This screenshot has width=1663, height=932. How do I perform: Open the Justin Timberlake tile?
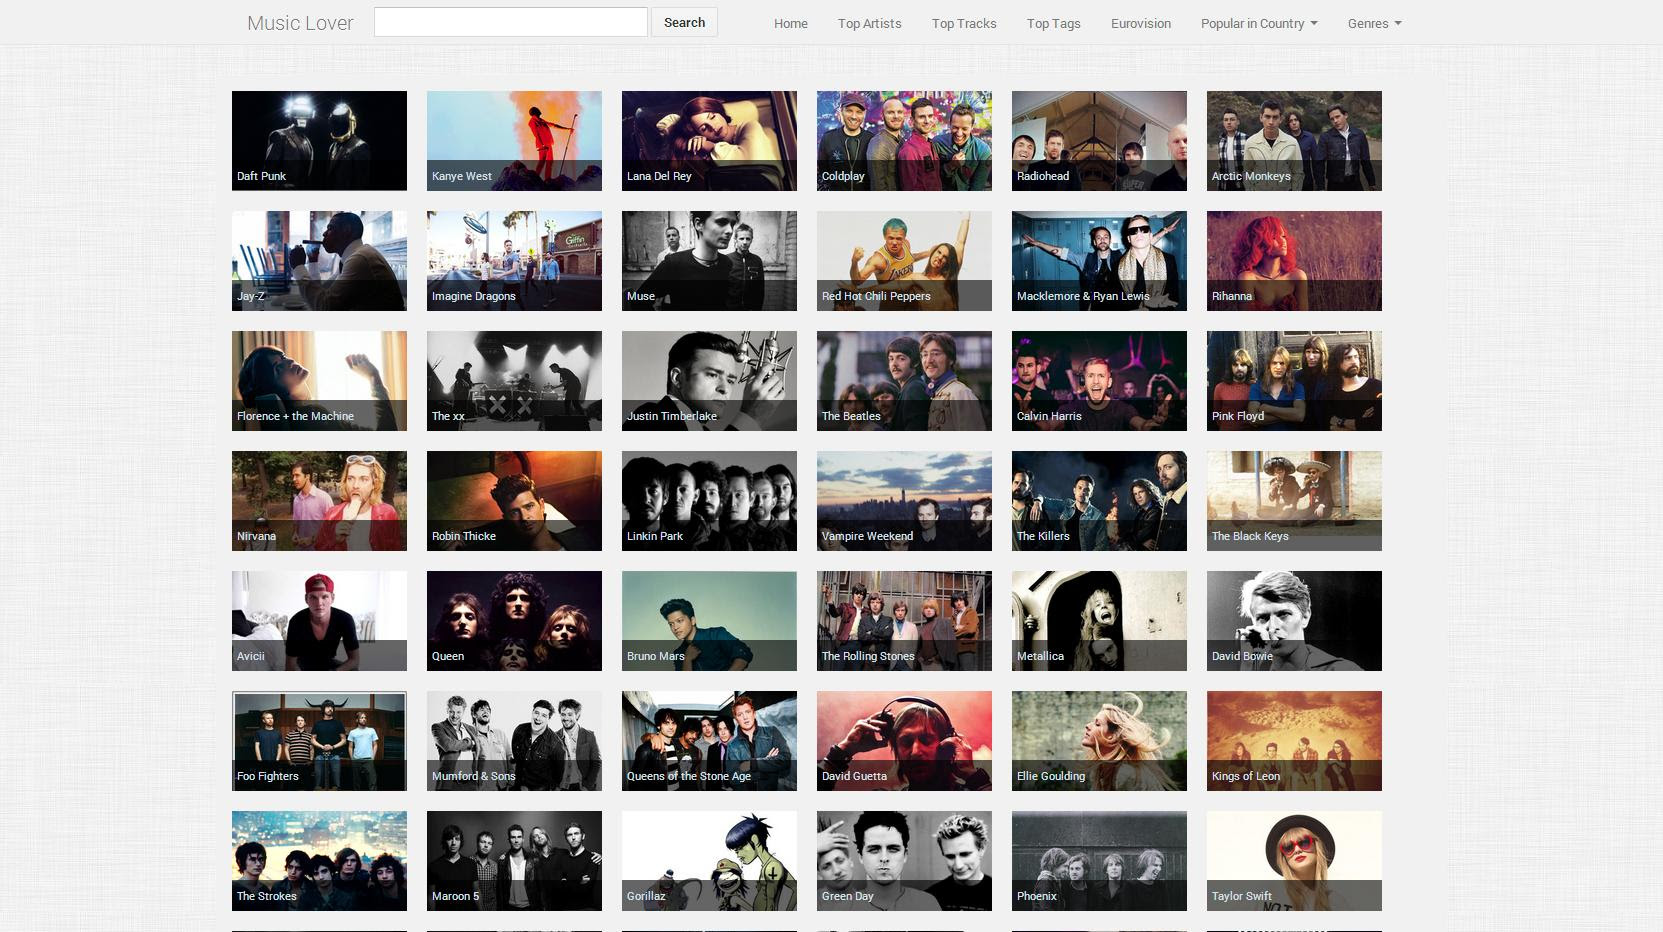(709, 381)
